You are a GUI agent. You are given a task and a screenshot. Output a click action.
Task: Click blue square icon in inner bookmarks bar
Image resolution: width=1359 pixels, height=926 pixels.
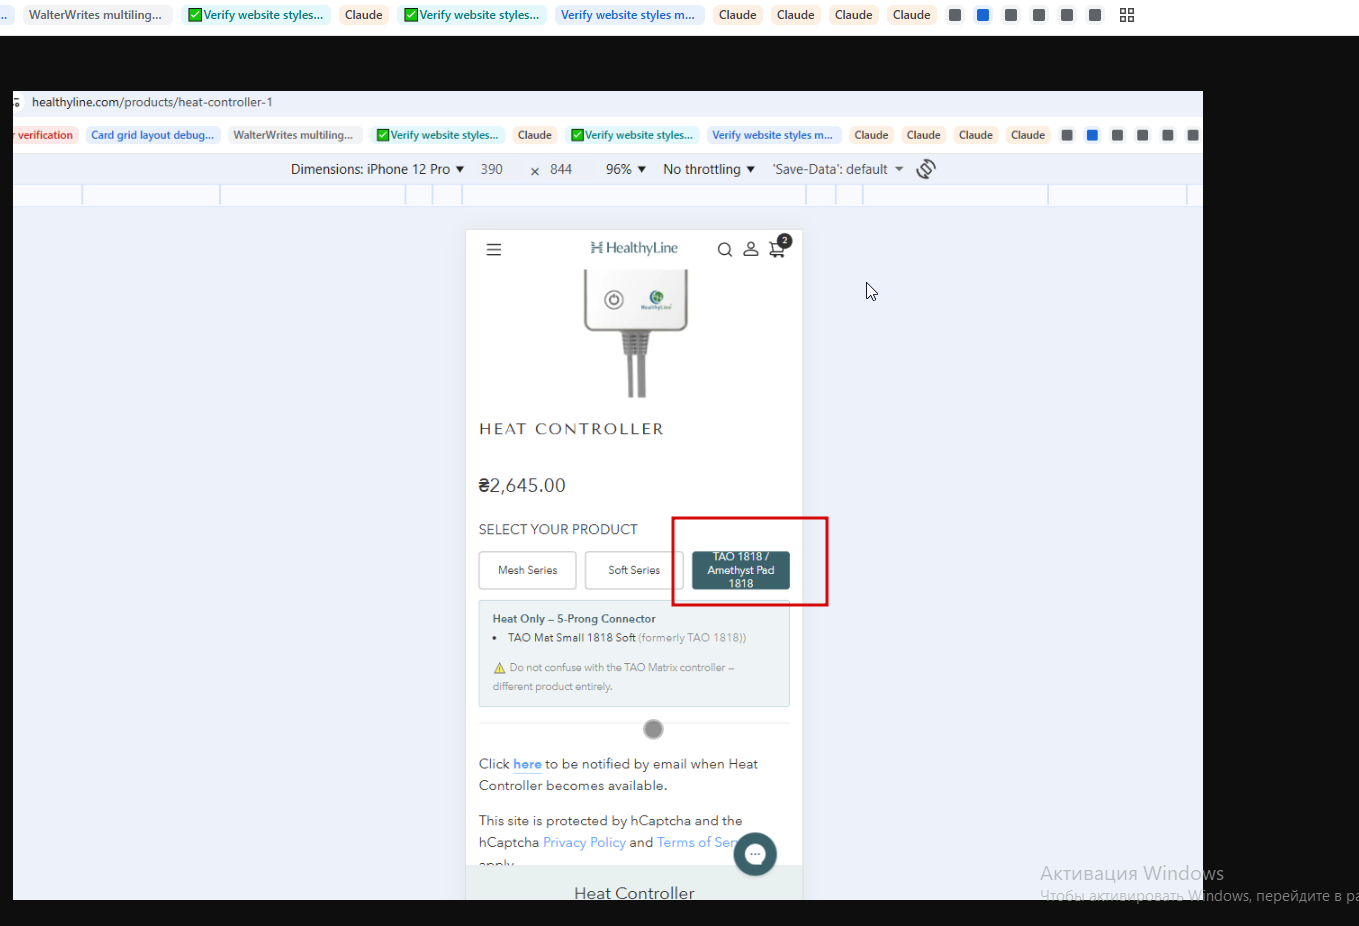tap(1092, 135)
